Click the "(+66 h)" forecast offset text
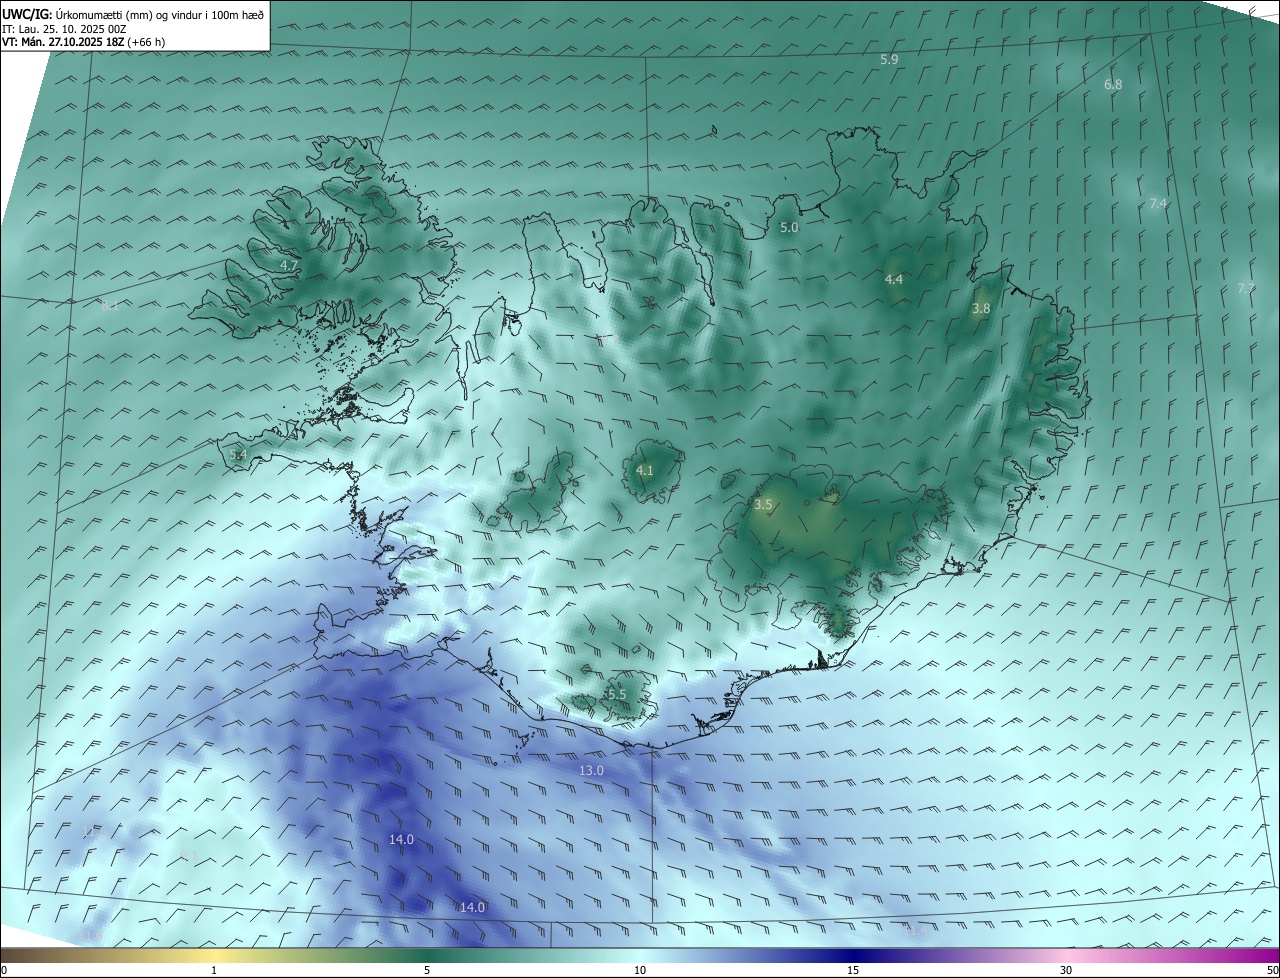Image resolution: width=1280 pixels, height=978 pixels. tap(146, 43)
